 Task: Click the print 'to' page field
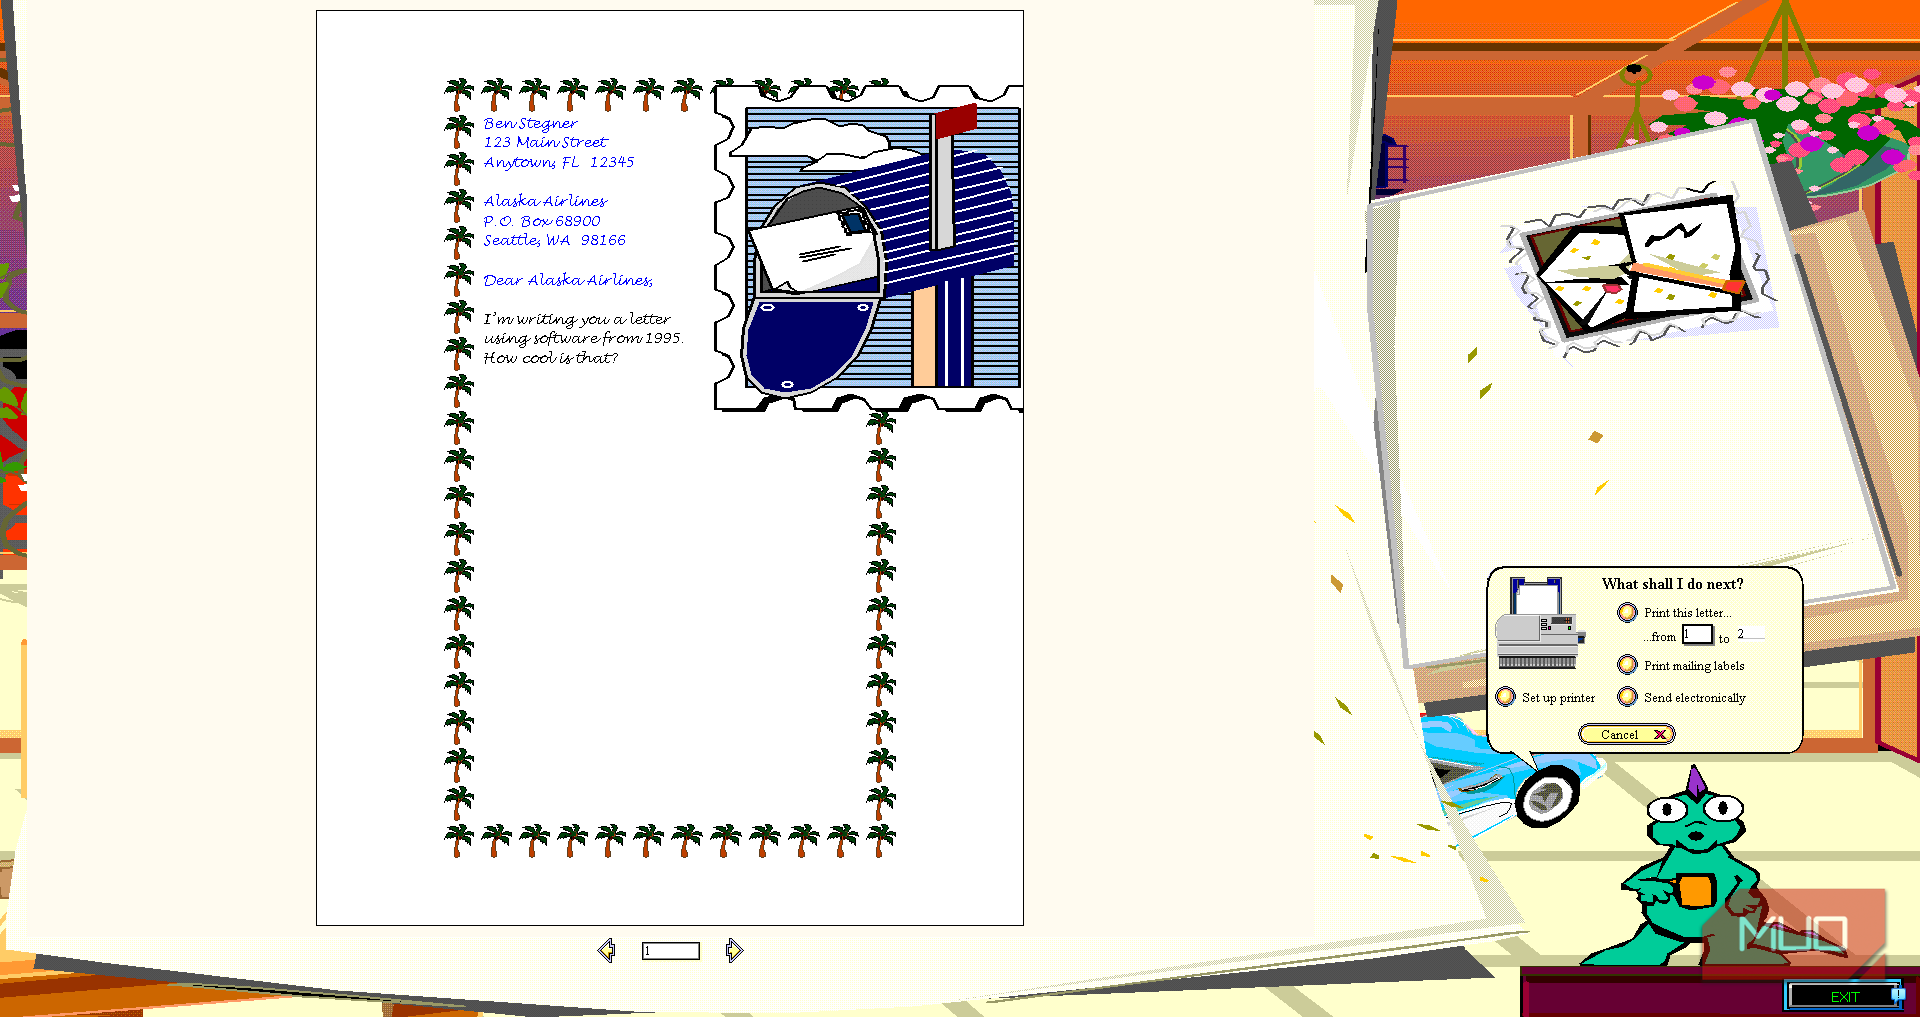point(1751,634)
